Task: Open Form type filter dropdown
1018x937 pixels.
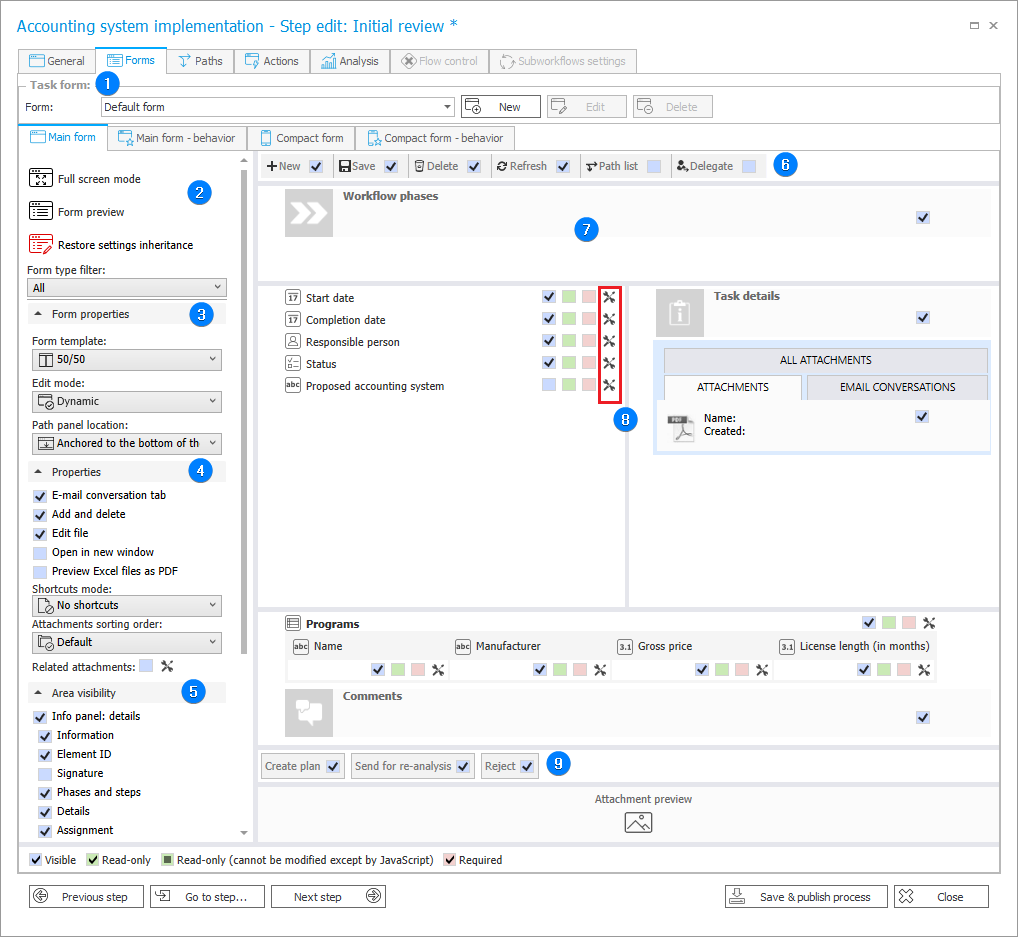Action: coord(127,288)
